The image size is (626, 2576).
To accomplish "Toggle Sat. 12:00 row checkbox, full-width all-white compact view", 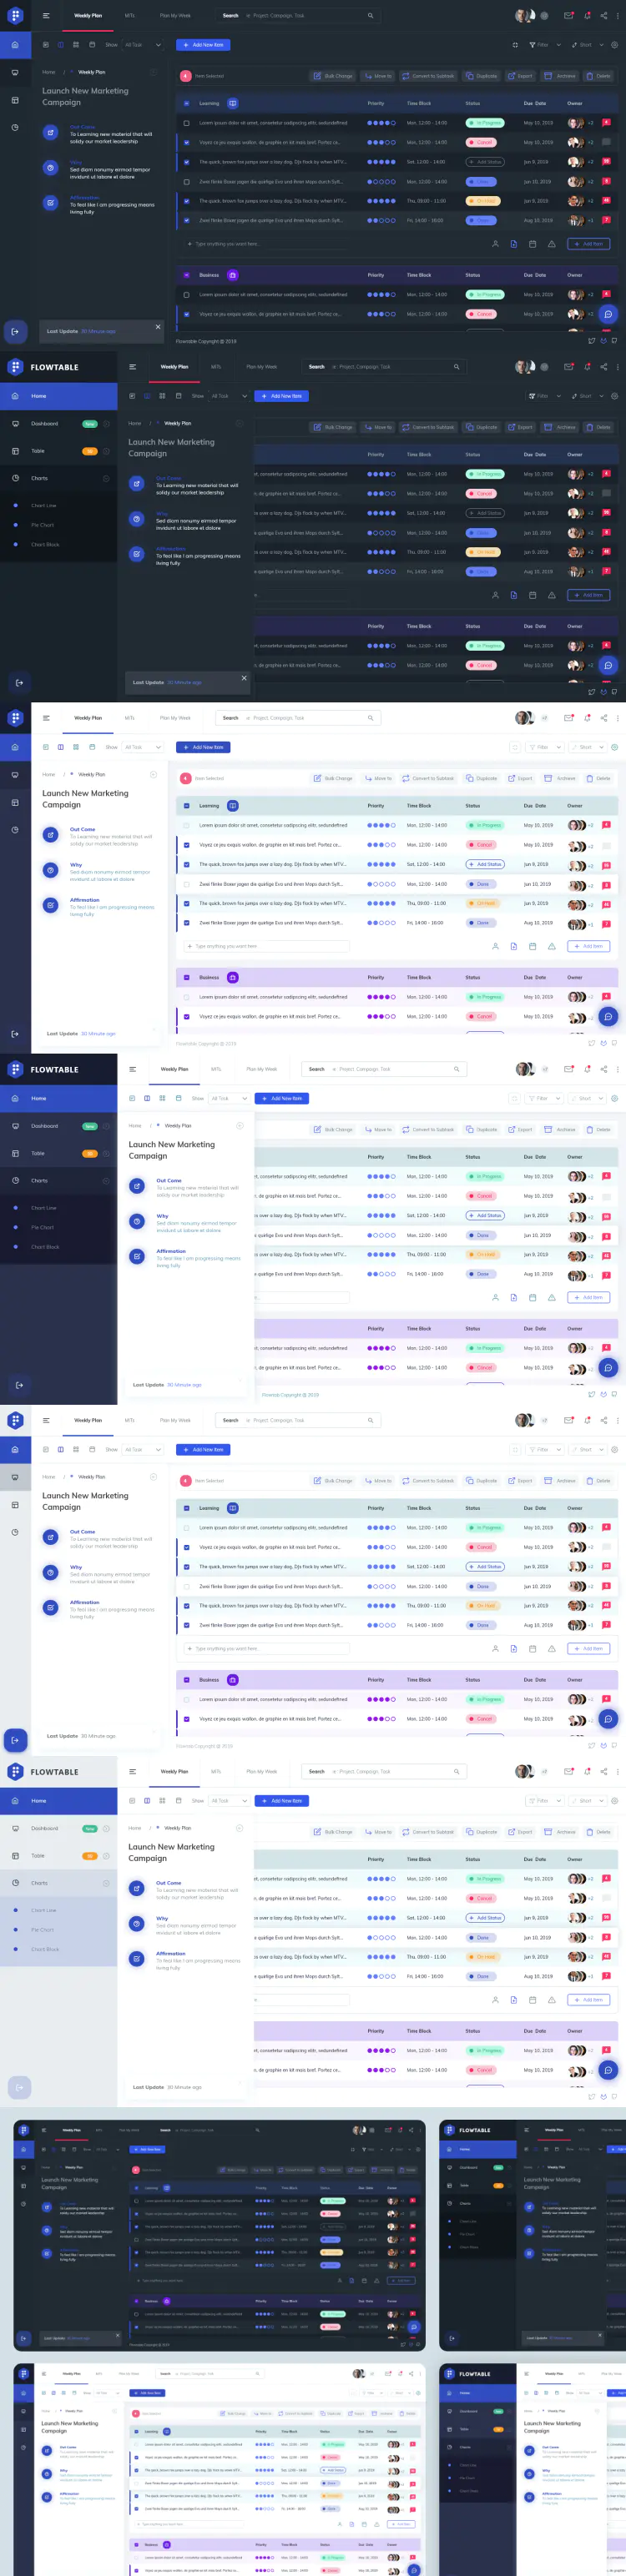I will click(186, 1567).
